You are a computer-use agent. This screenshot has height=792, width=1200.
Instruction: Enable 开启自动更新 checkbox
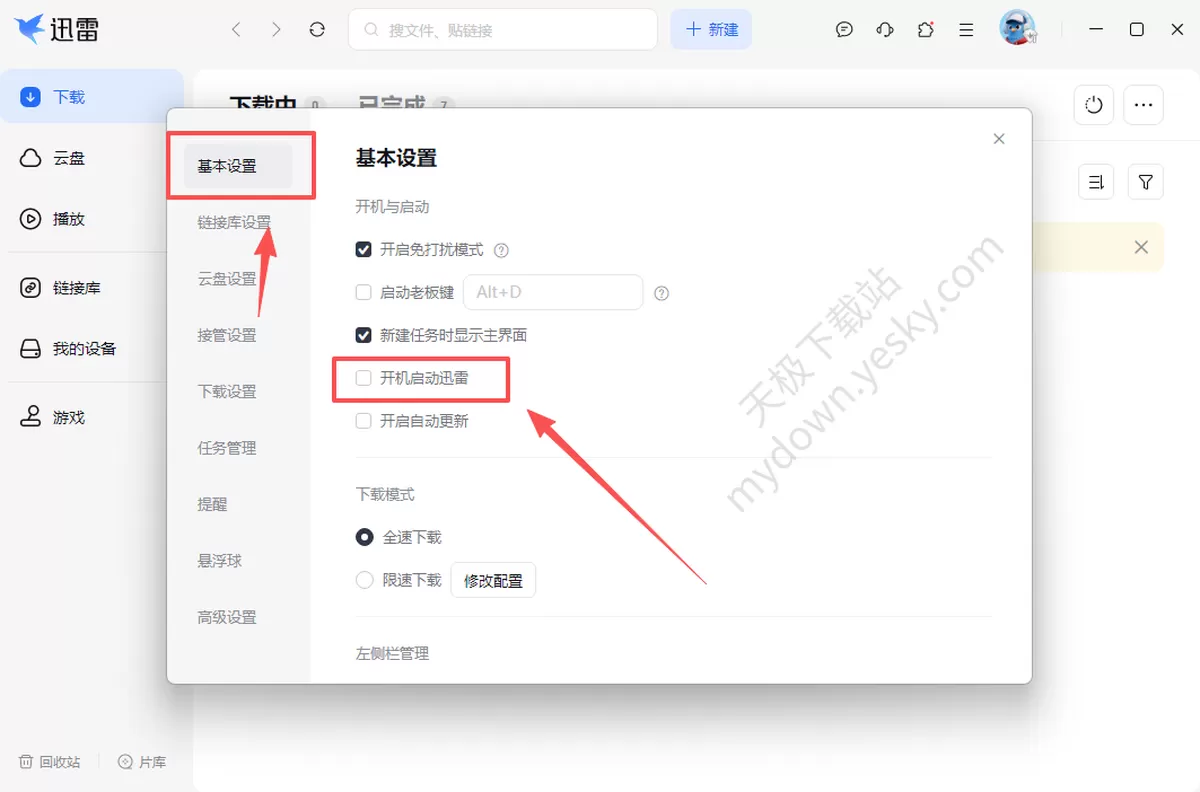click(x=364, y=421)
